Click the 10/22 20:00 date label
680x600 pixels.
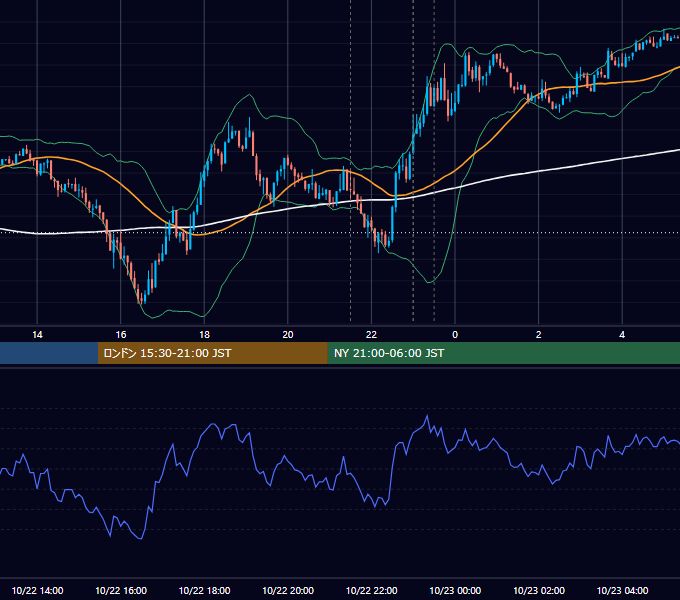tap(288, 590)
